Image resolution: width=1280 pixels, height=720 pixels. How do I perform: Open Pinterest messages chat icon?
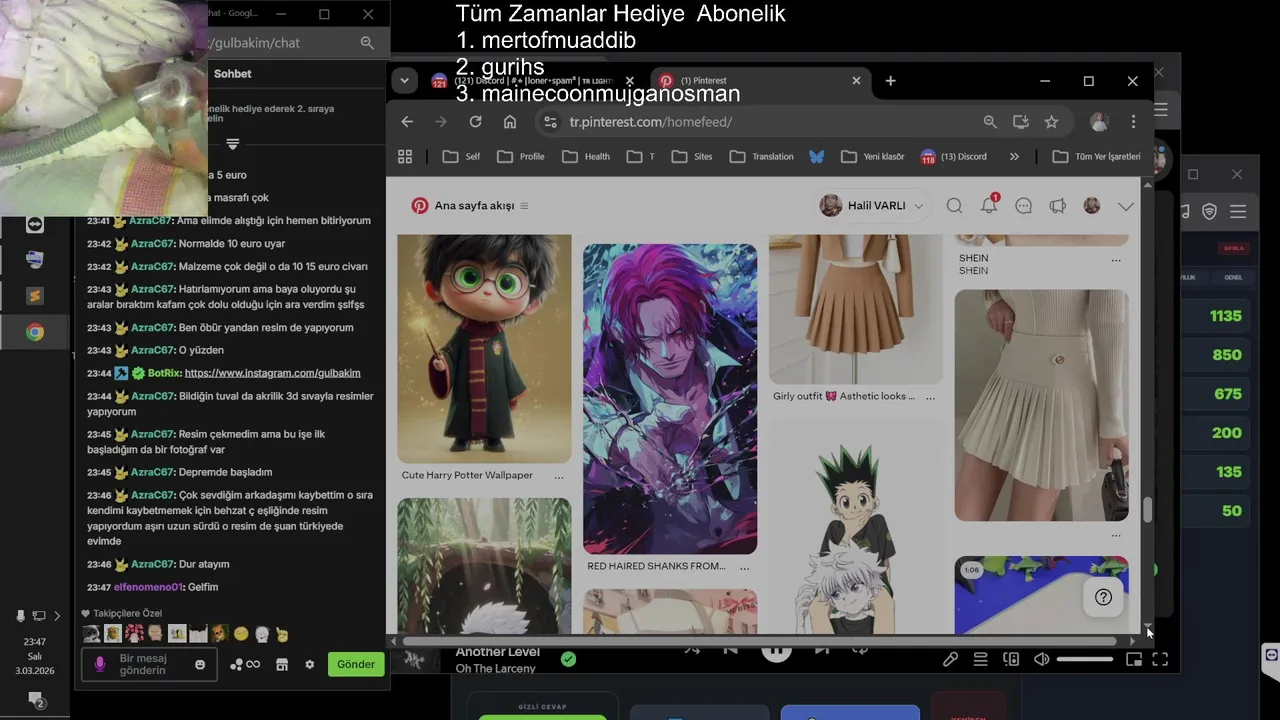click(1023, 205)
